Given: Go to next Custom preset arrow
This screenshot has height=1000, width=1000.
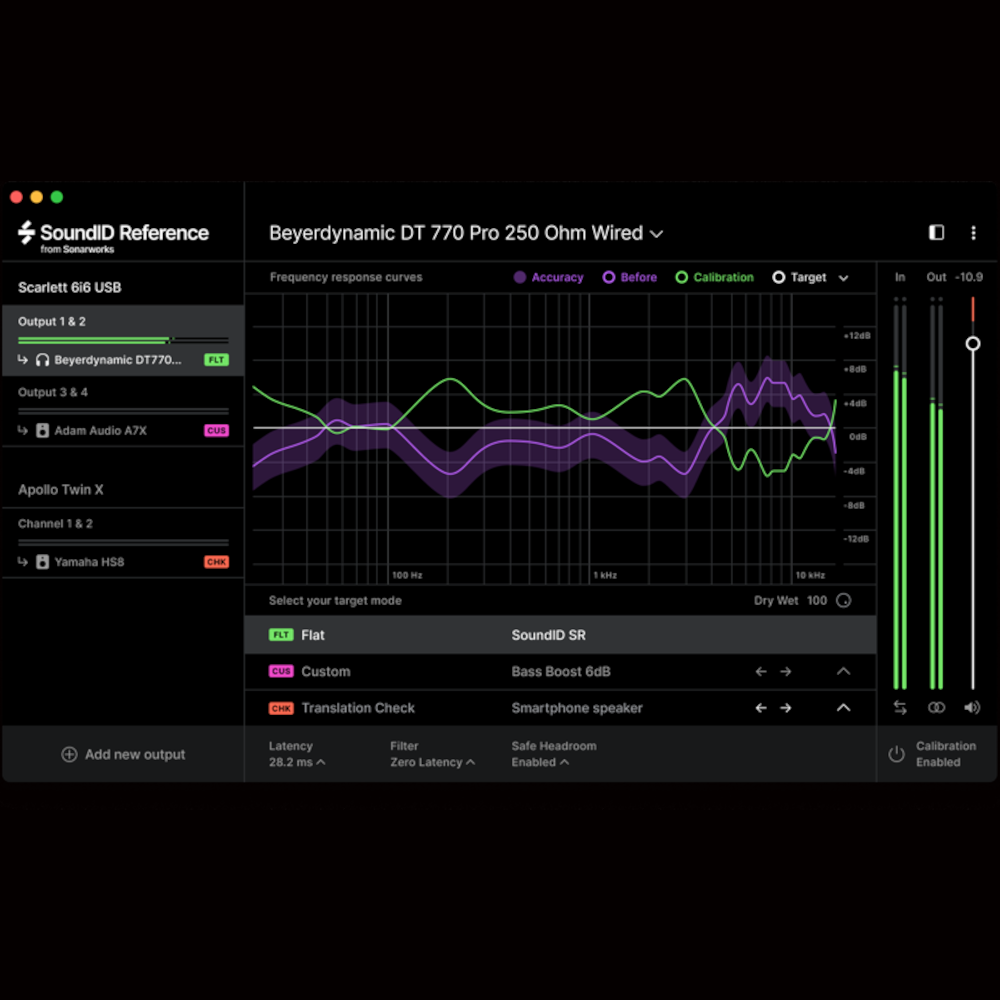Looking at the screenshot, I should tap(786, 672).
